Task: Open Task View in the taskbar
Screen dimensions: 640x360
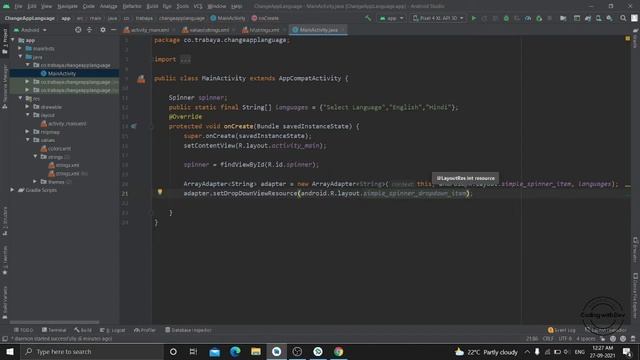Action: point(193,351)
